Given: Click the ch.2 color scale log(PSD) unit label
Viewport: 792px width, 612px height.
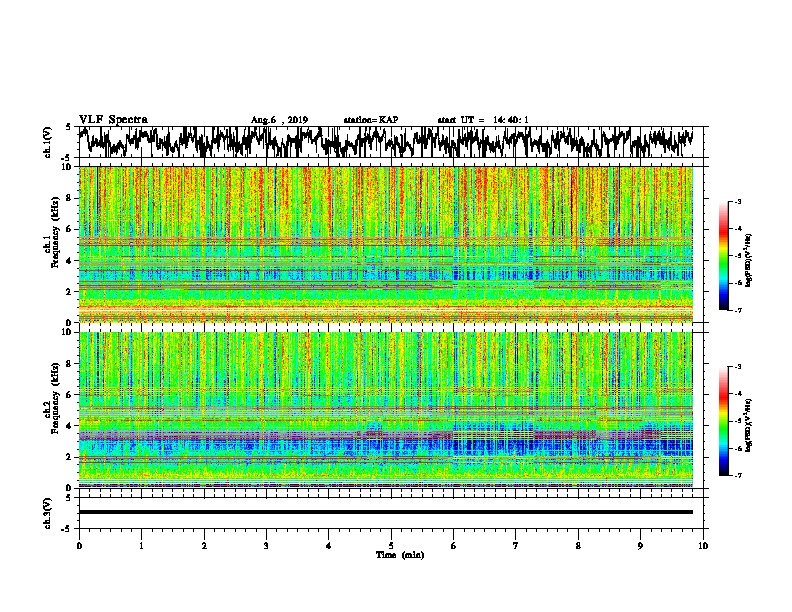Looking at the screenshot, I should 749,425.
